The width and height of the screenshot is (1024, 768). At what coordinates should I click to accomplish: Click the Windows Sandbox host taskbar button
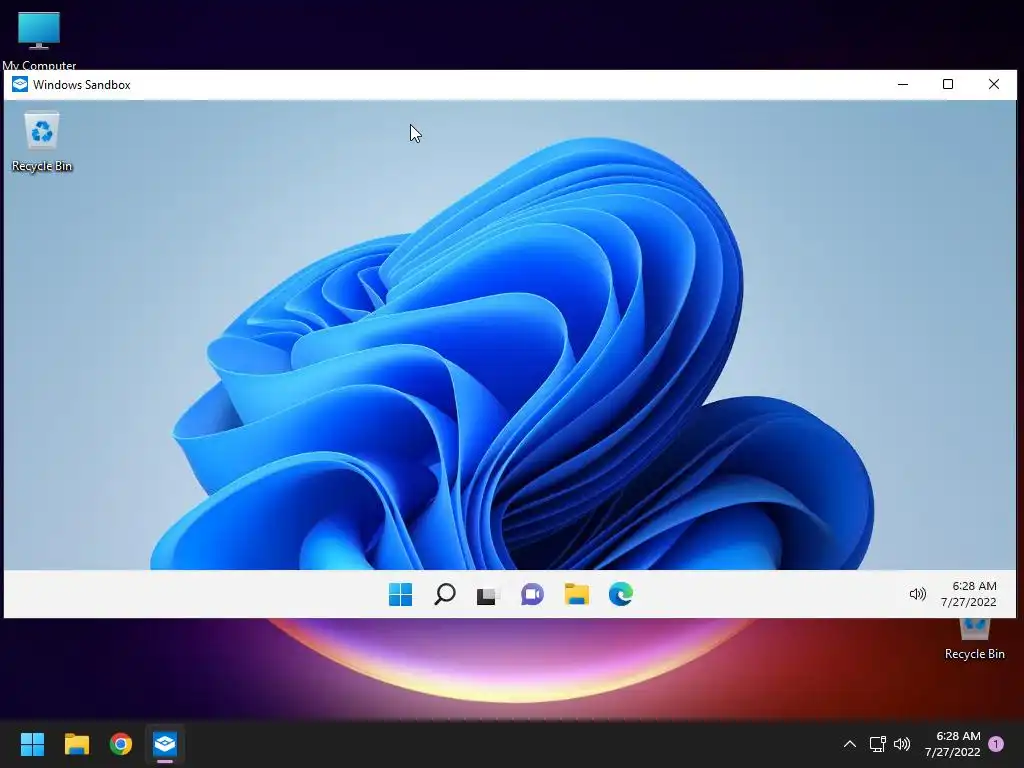165,744
